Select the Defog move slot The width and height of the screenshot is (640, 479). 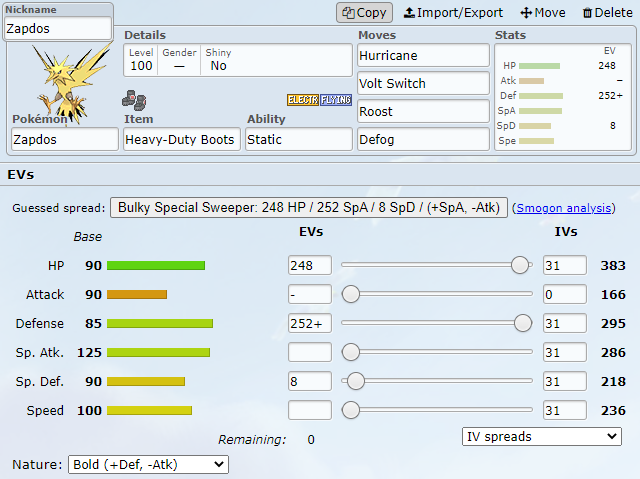(x=423, y=139)
